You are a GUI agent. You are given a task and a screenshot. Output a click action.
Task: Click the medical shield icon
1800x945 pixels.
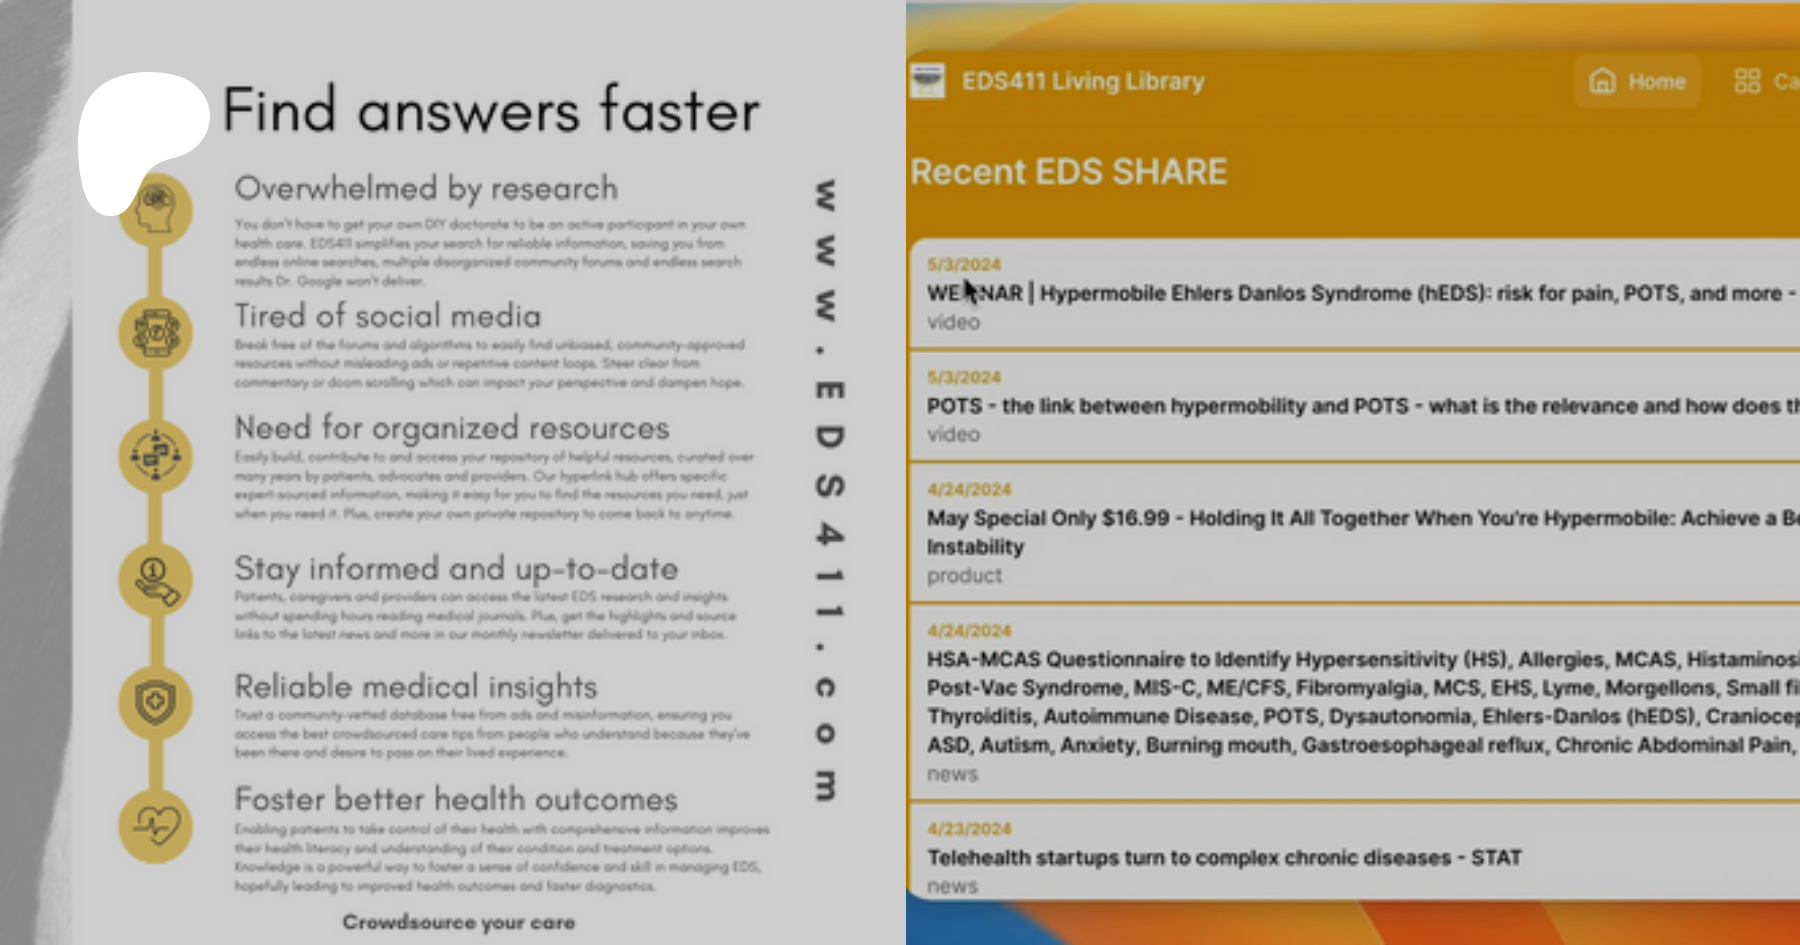tap(156, 703)
